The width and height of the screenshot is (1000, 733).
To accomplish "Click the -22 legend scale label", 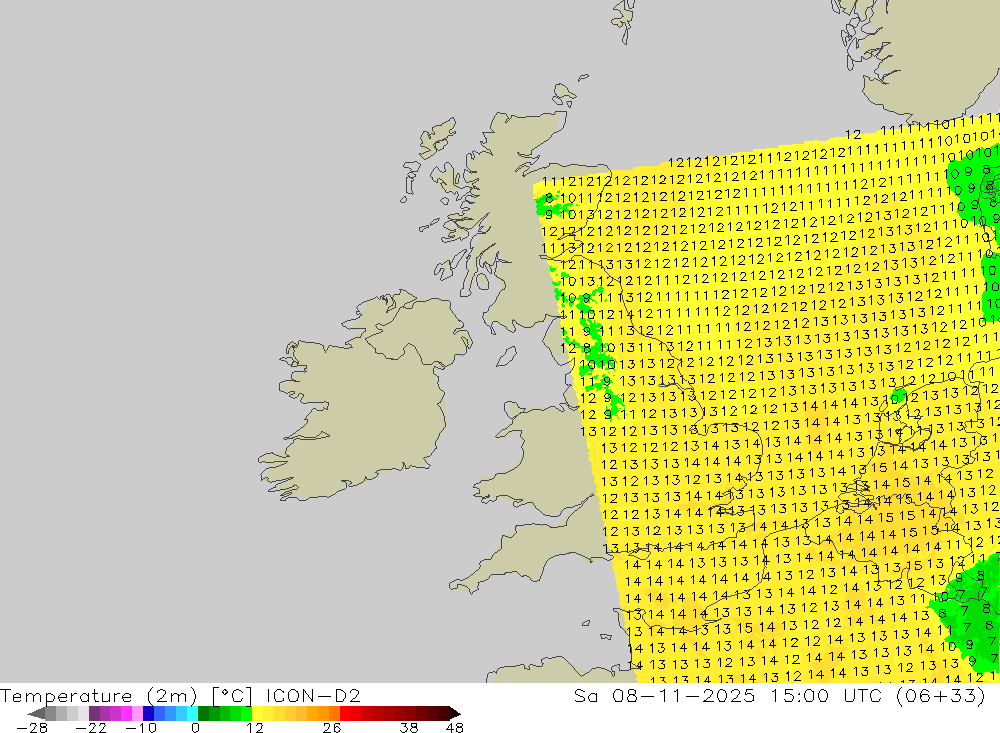I will [x=91, y=728].
